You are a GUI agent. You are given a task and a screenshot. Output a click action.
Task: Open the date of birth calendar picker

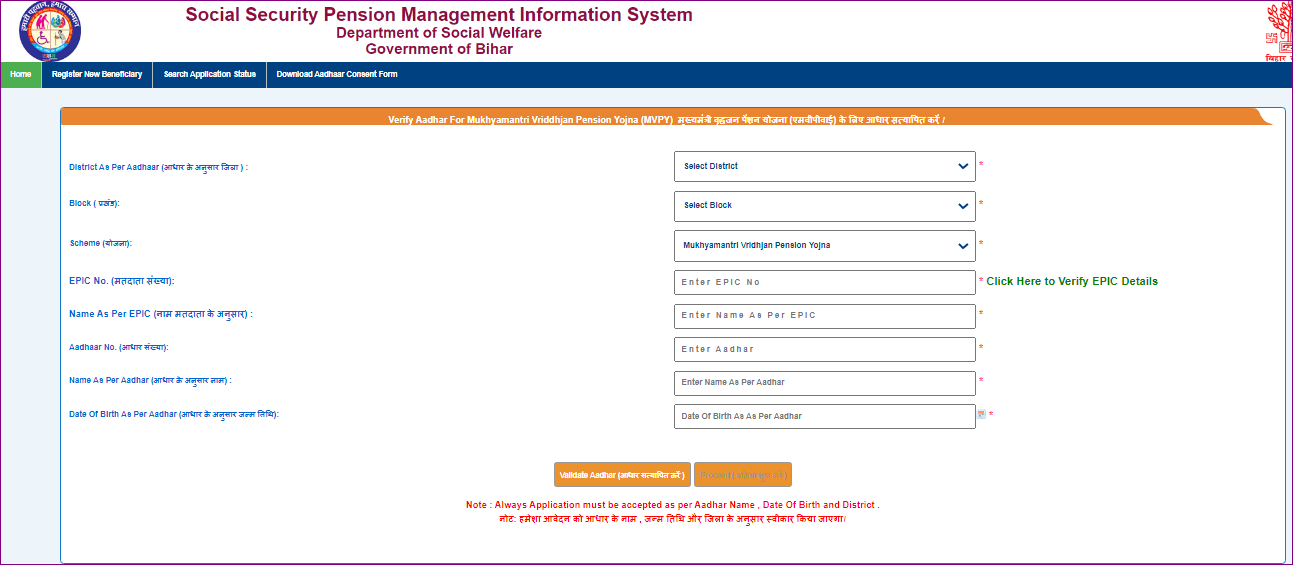pyautogui.click(x=981, y=415)
